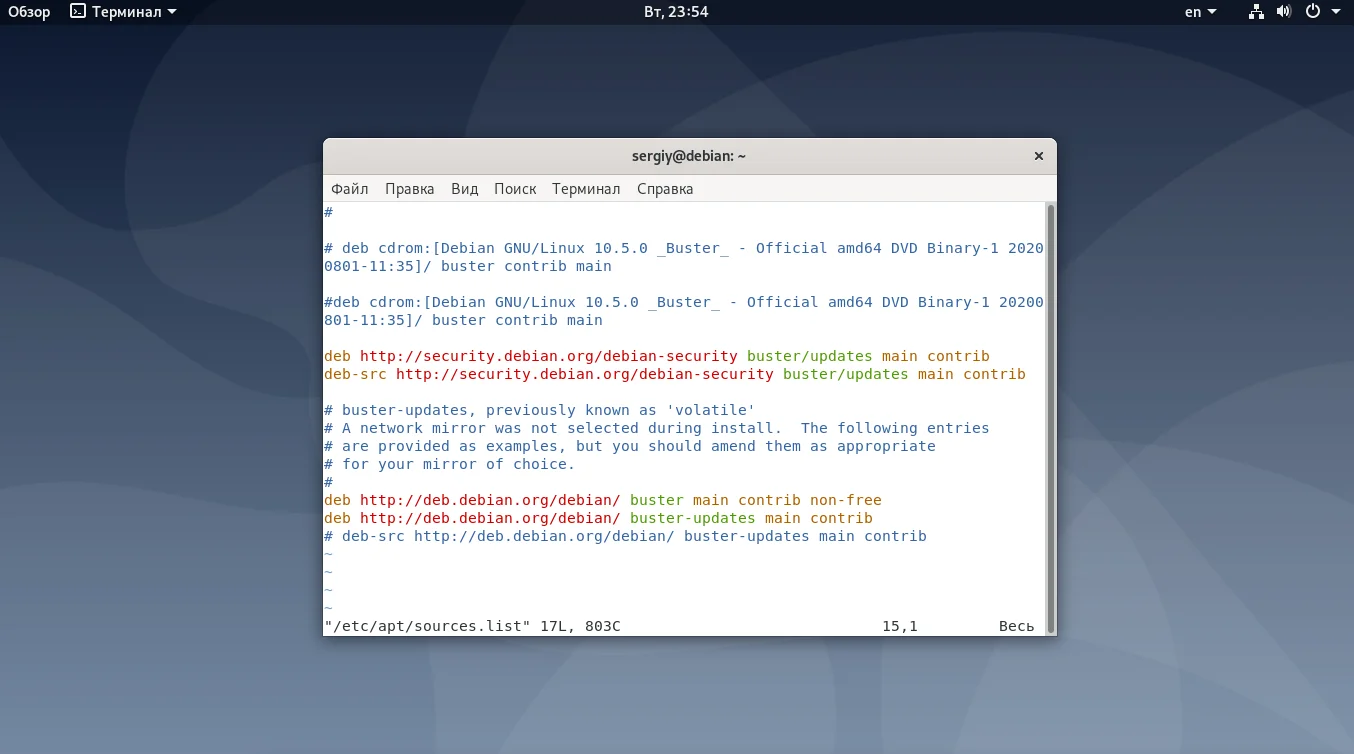1354x754 pixels.
Task: Click the terminal vertical scrollbar
Action: point(1050,417)
